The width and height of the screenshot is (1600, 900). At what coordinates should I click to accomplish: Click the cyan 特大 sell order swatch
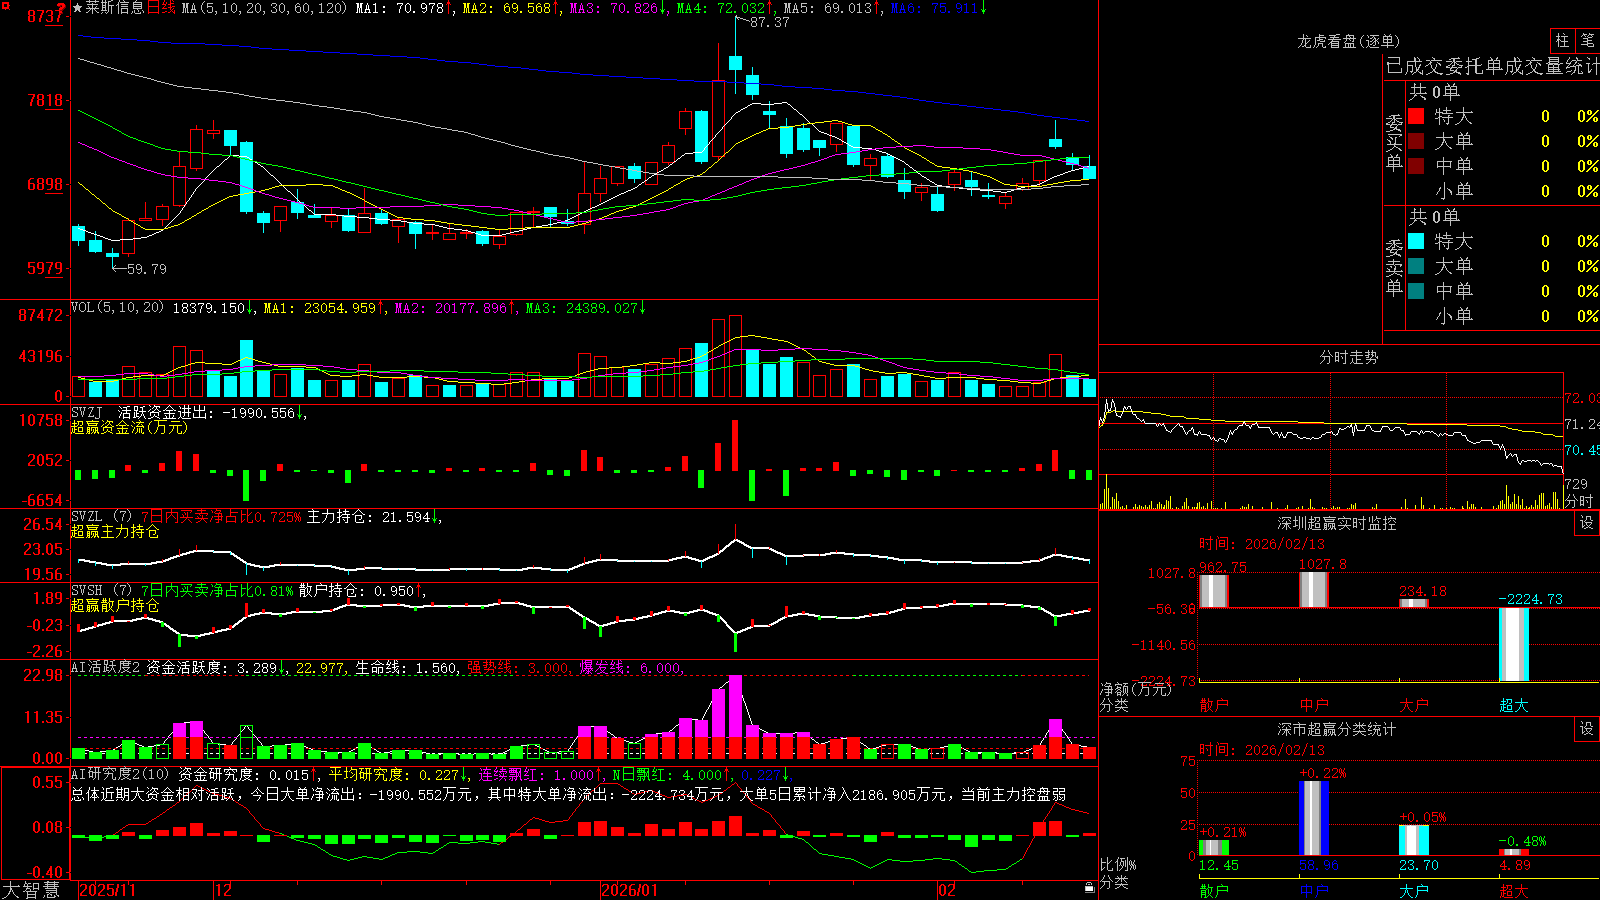[x=1416, y=241]
